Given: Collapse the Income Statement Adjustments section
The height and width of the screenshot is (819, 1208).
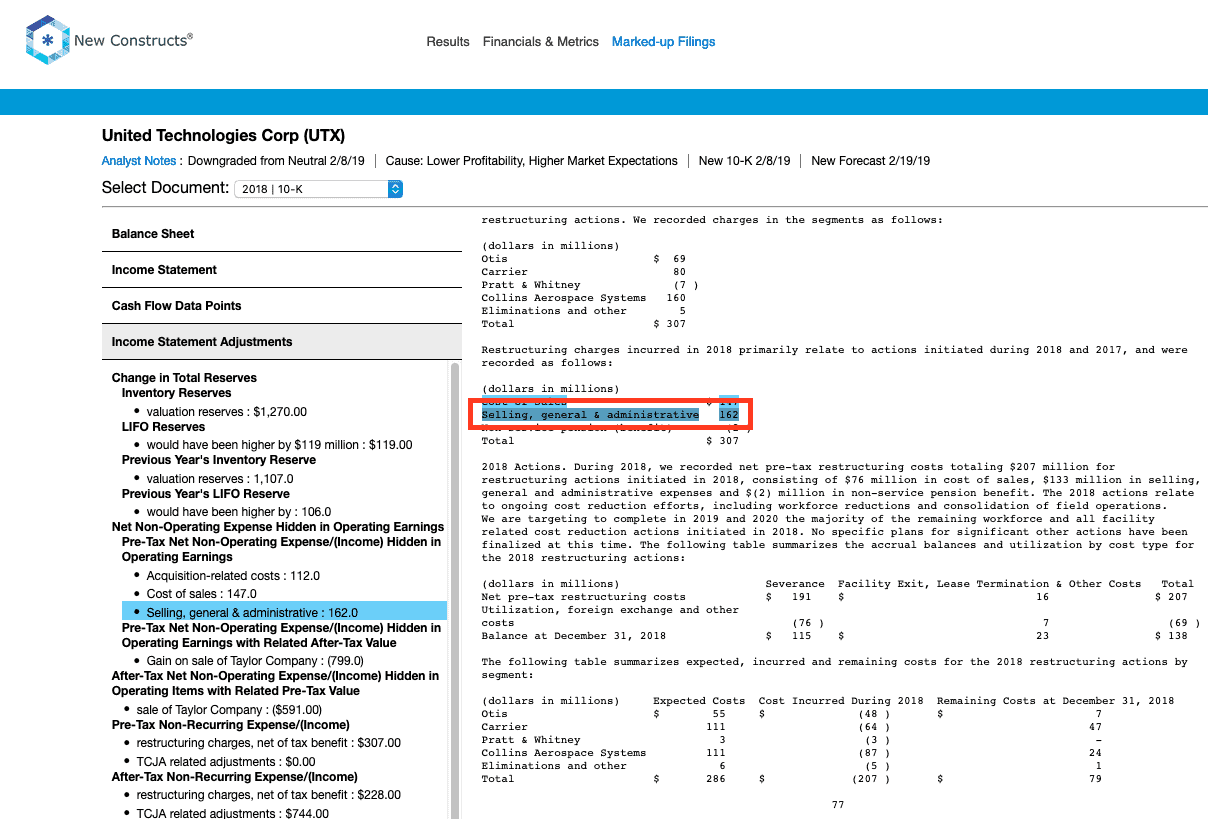Looking at the screenshot, I should pos(281,342).
